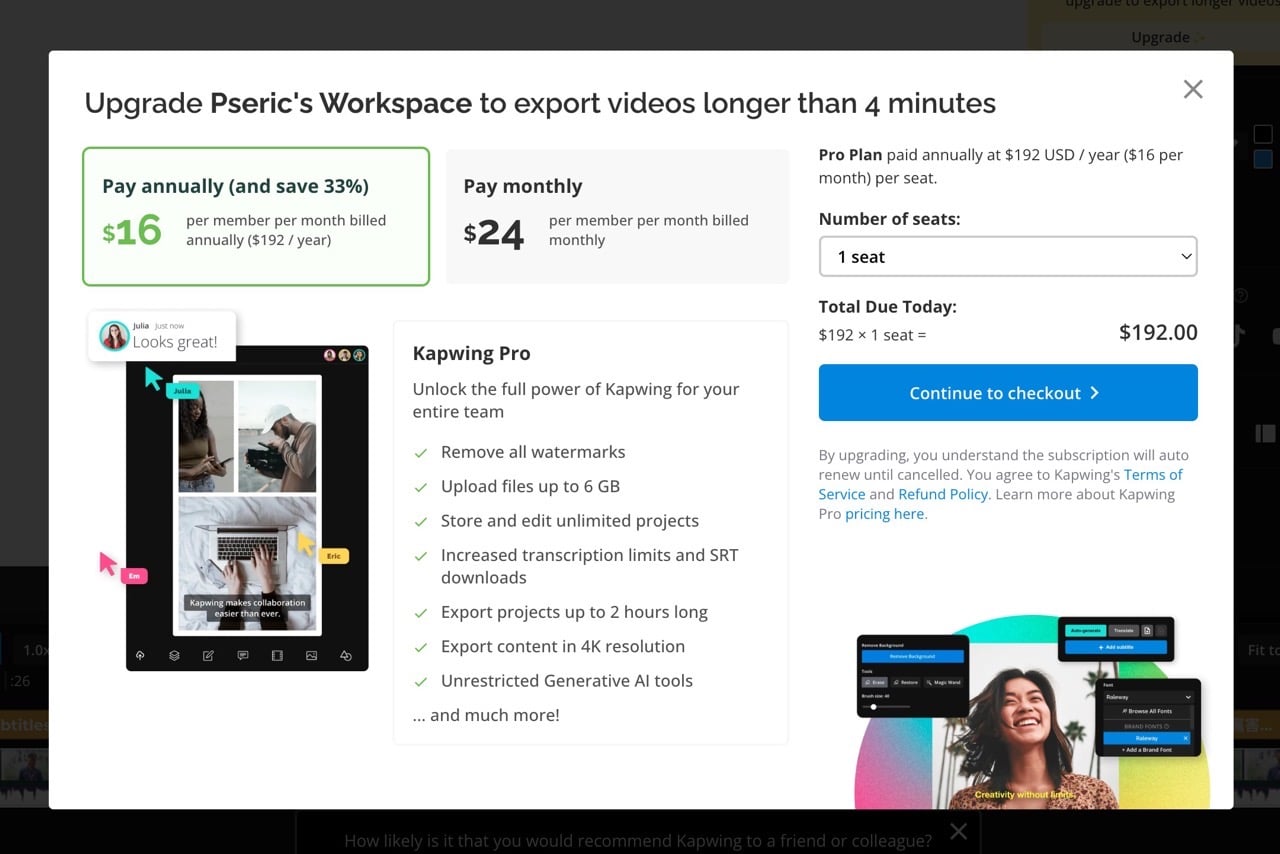The image size is (1280, 854).
Task: Click the $192.00 total amount
Action: tap(1158, 333)
